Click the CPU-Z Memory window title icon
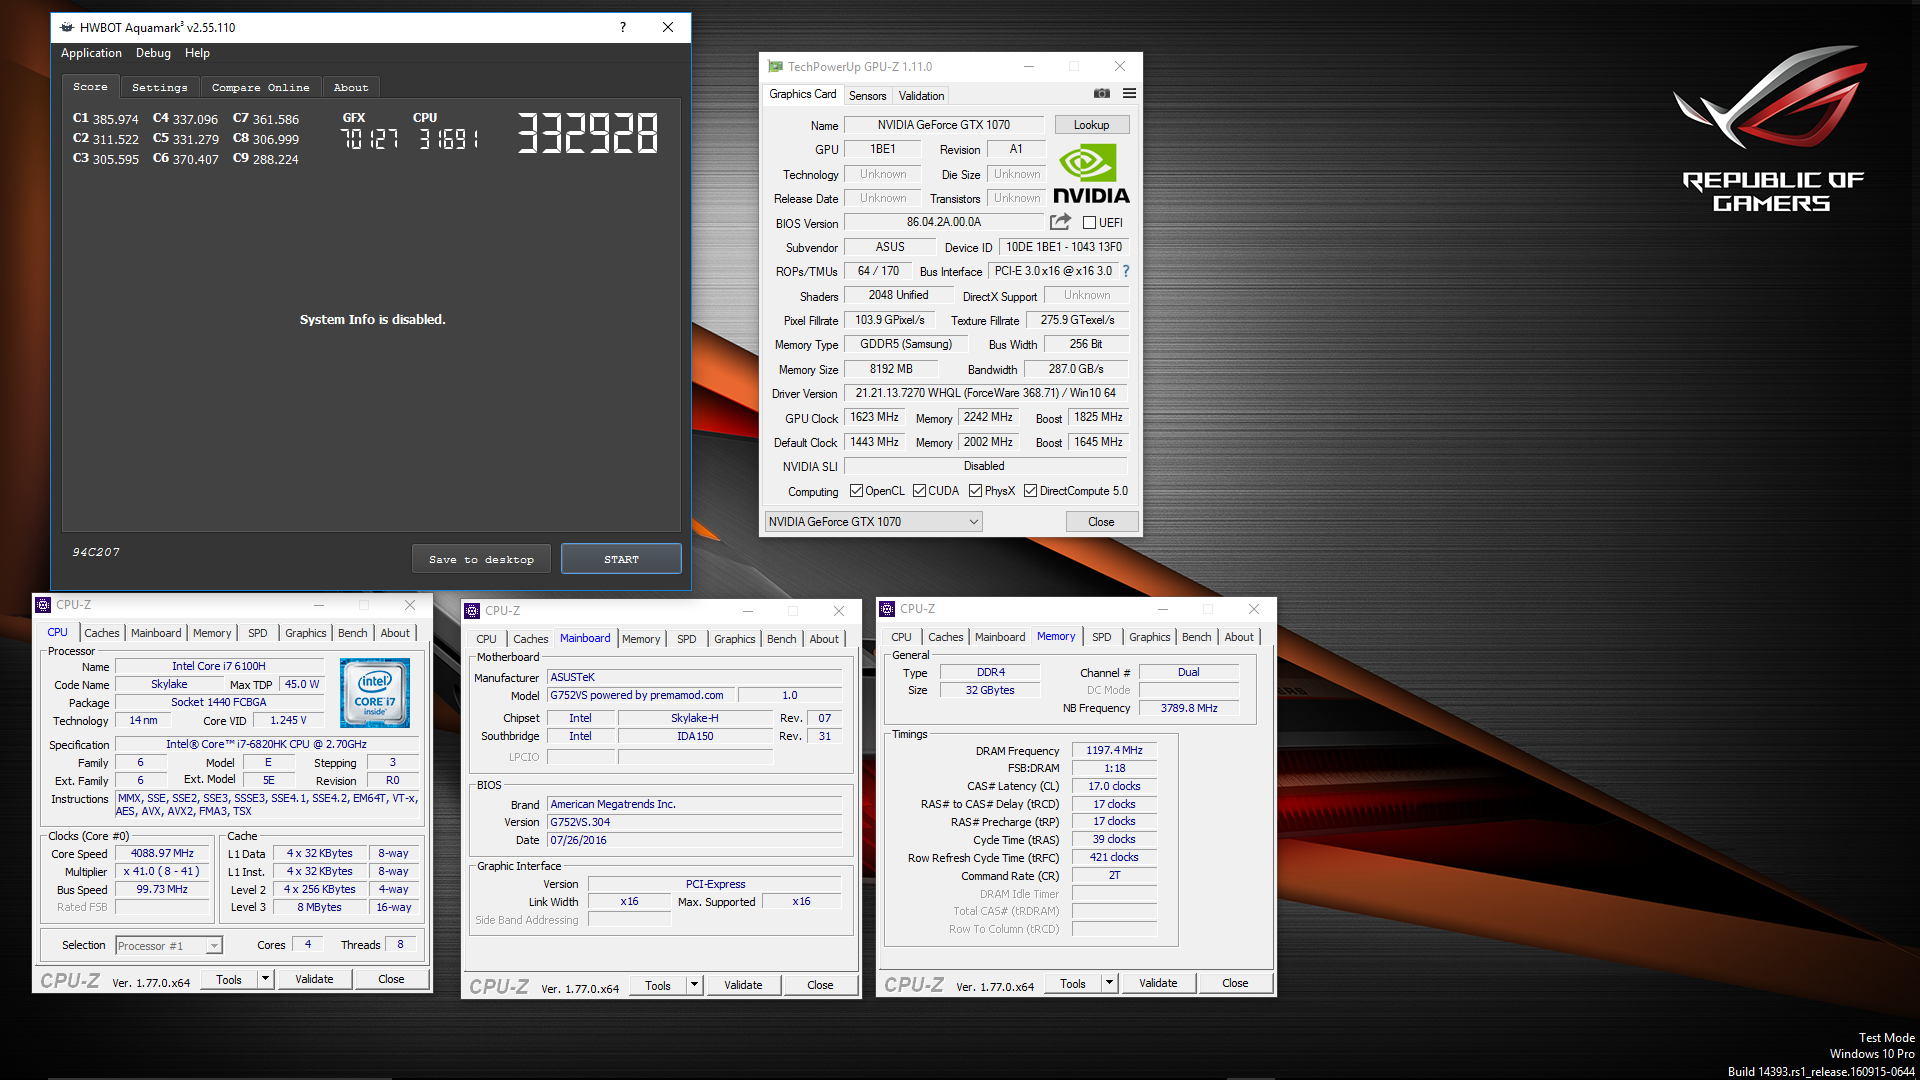1920x1080 pixels. 887,608
